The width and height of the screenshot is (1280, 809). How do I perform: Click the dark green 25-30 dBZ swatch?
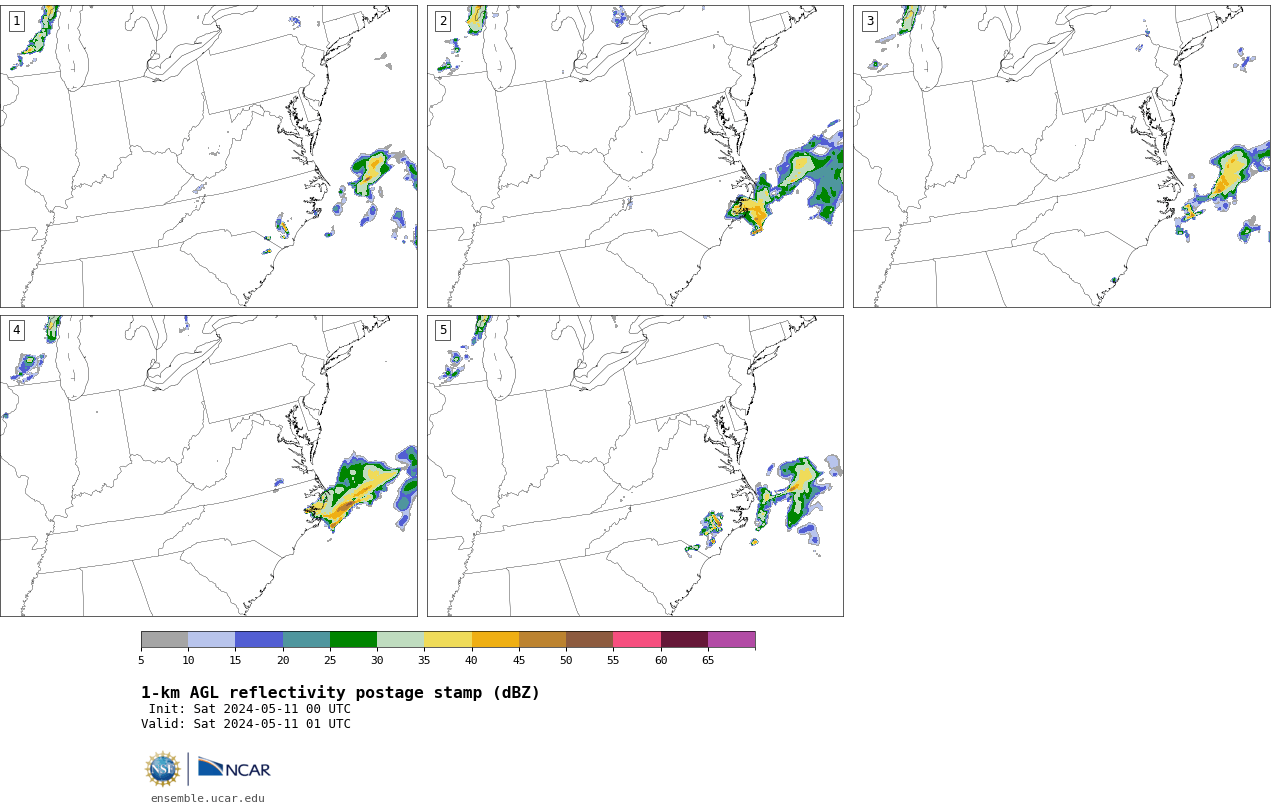[353, 640]
